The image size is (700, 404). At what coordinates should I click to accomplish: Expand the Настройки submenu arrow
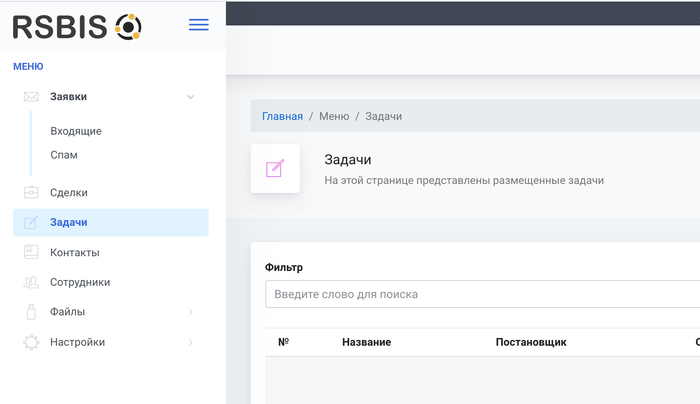point(190,342)
